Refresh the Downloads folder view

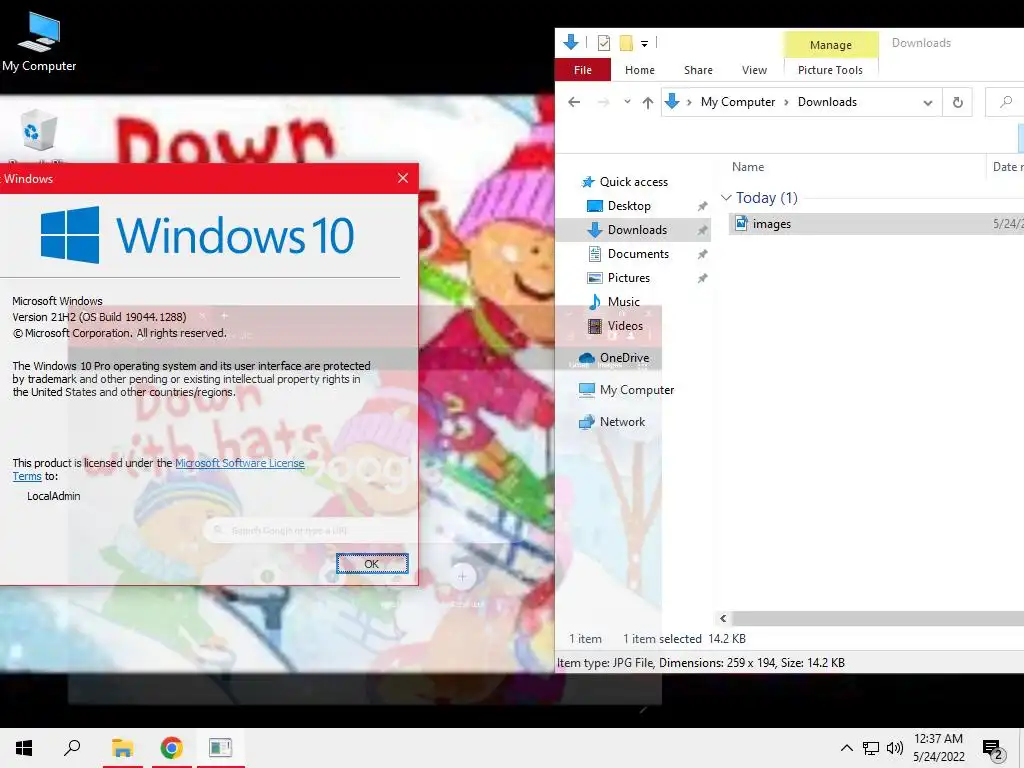point(957,103)
